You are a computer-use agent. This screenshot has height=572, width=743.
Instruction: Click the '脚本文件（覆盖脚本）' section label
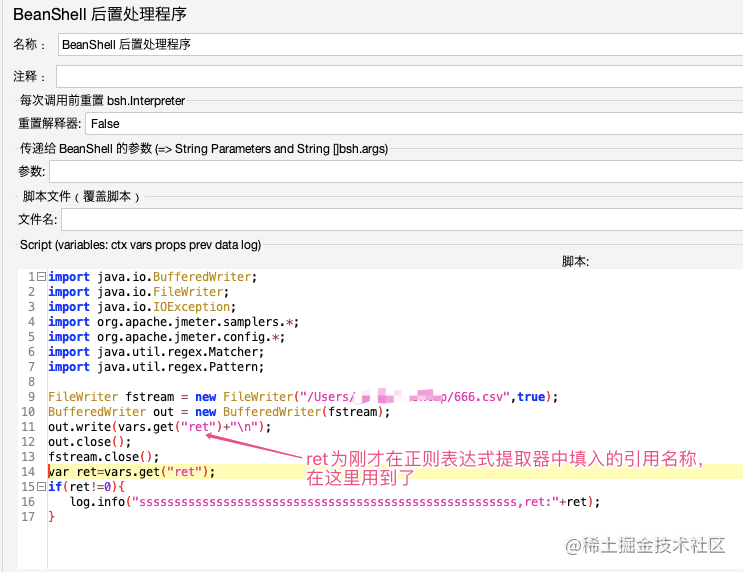(x=81, y=196)
